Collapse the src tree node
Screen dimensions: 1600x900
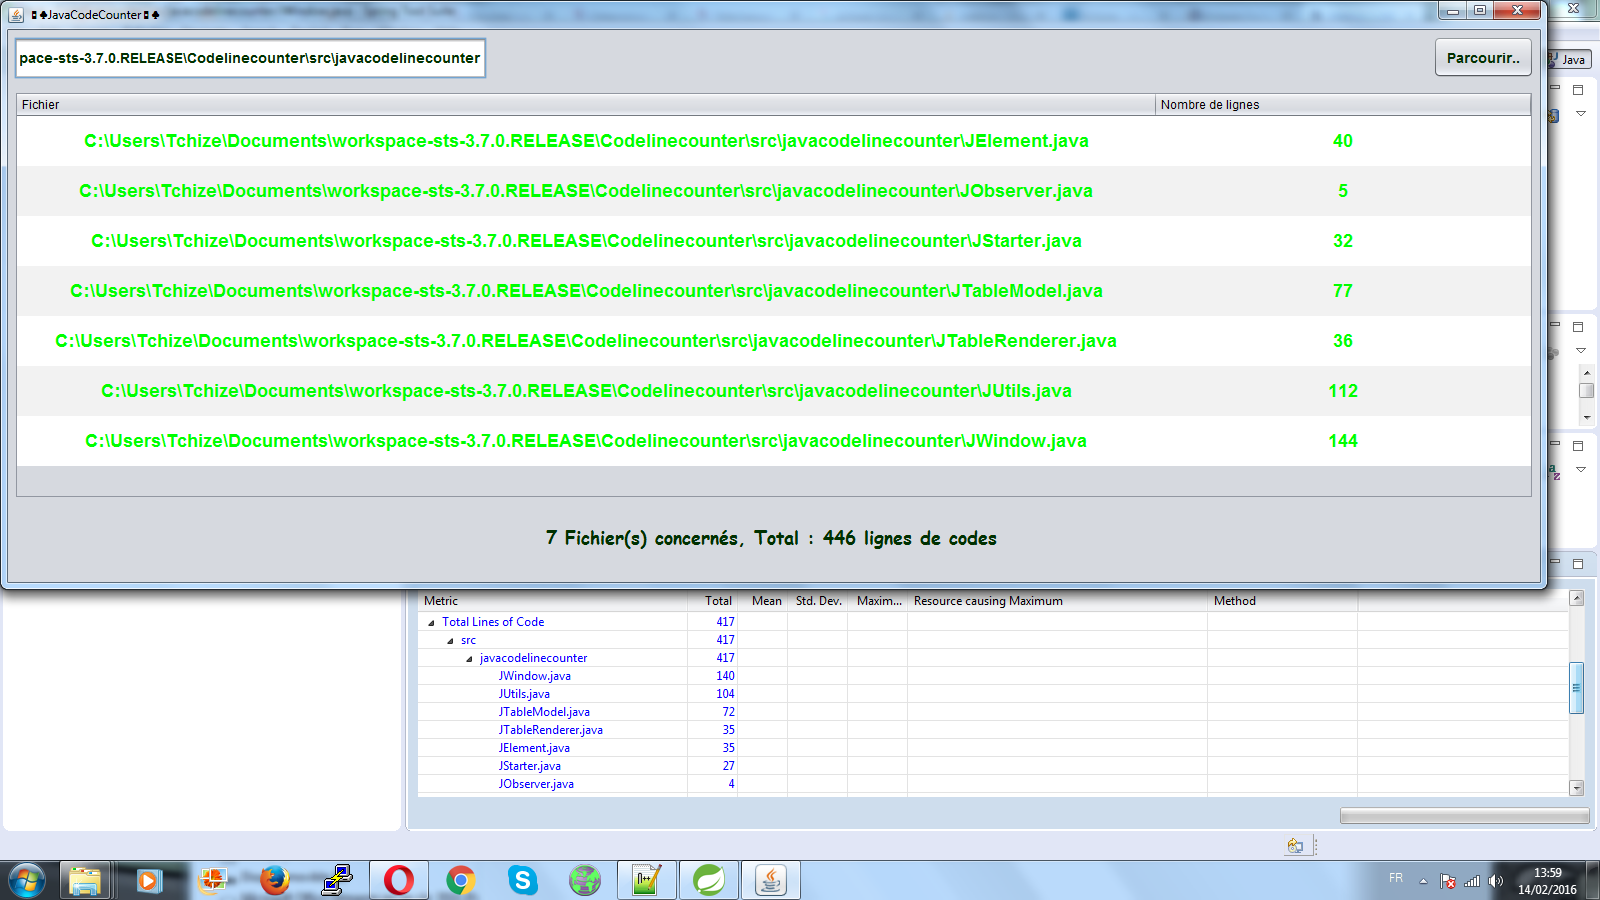coord(450,640)
